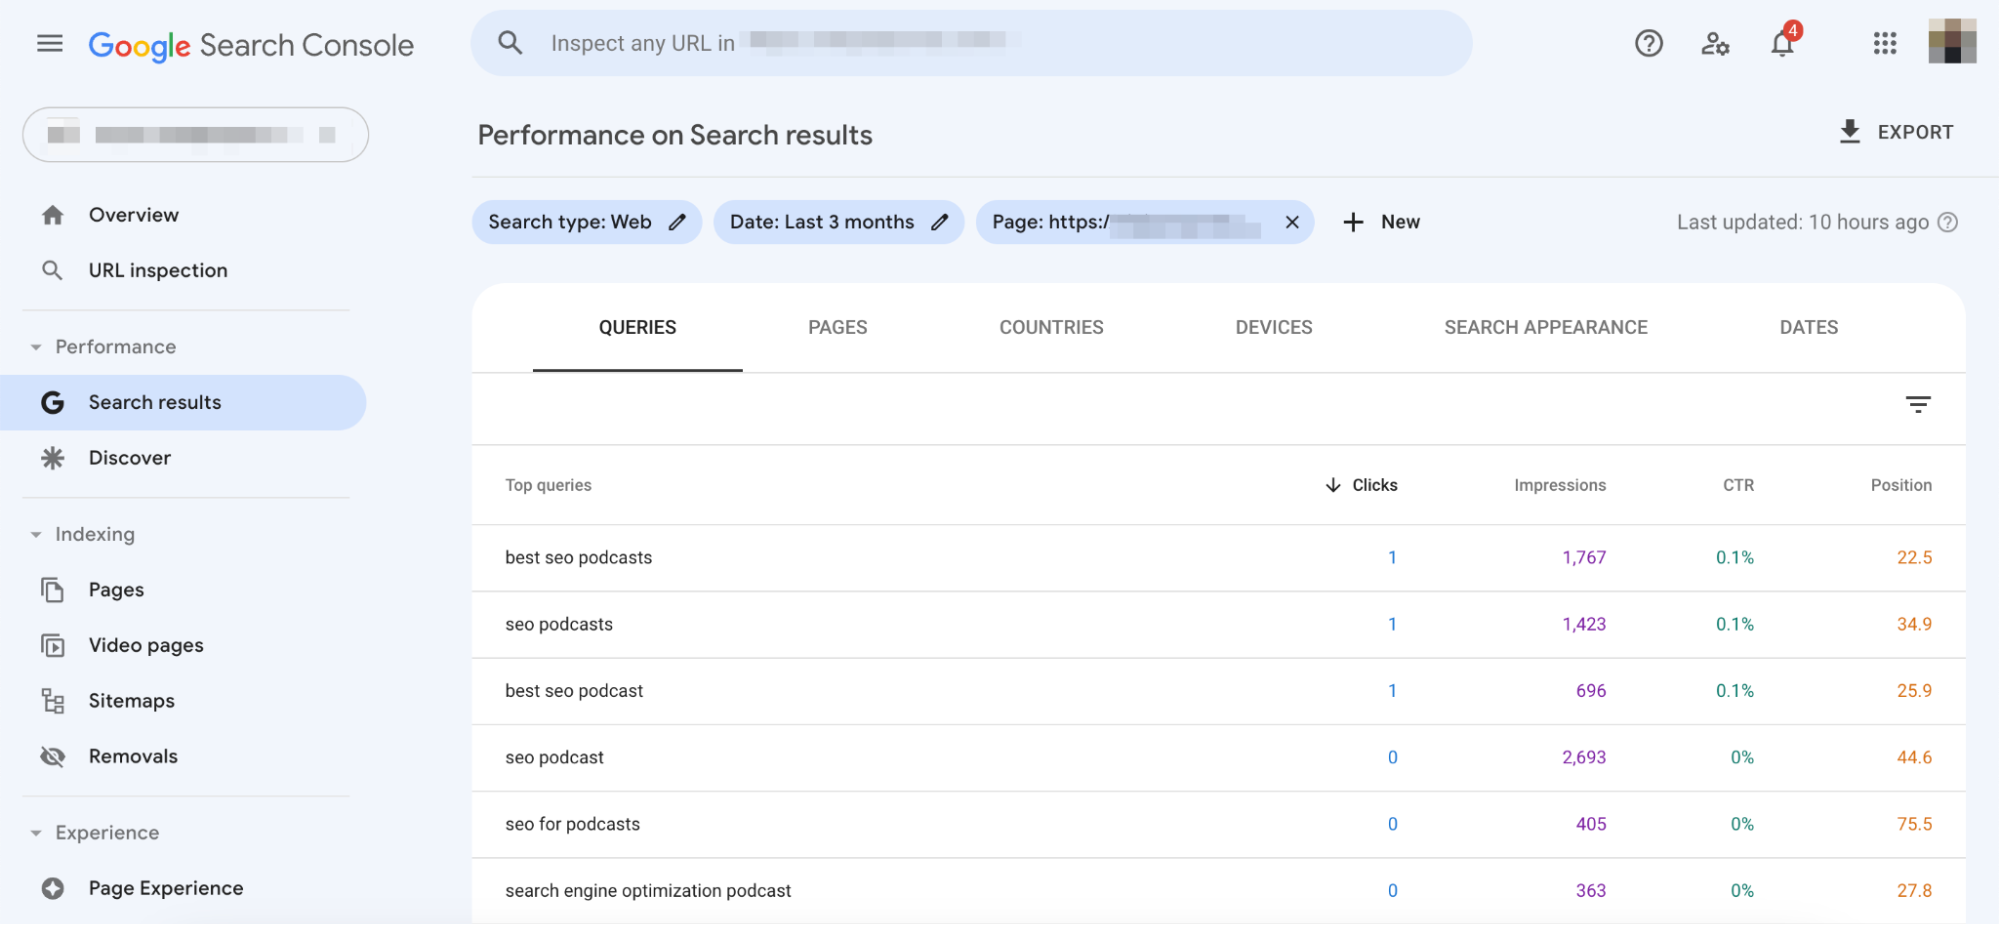Screen dimensions: 1999x925
Task: Click the Export download icon
Action: [1850, 132]
